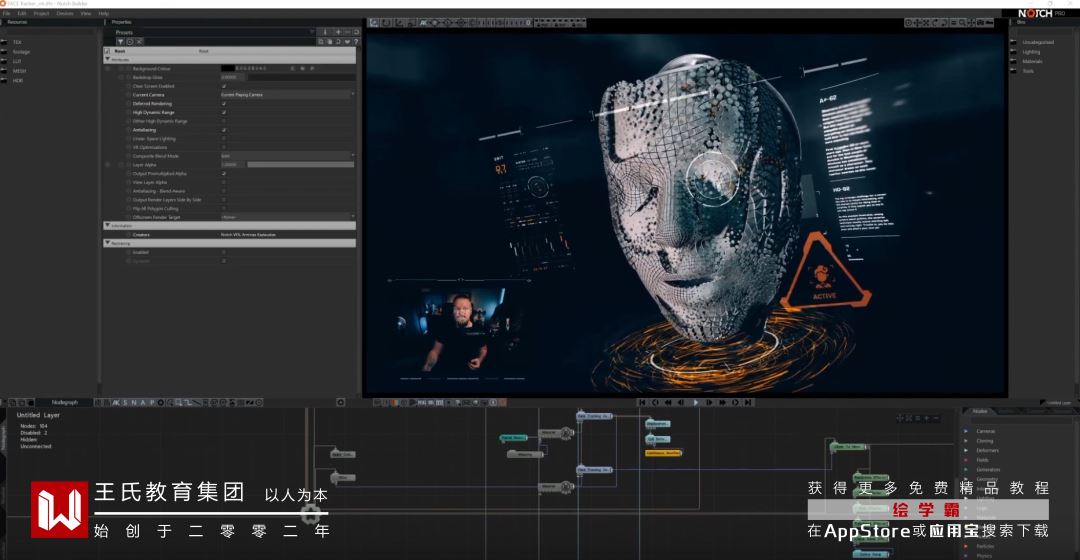Click the play button in transport controls
1080x560 pixels.
(x=696, y=402)
